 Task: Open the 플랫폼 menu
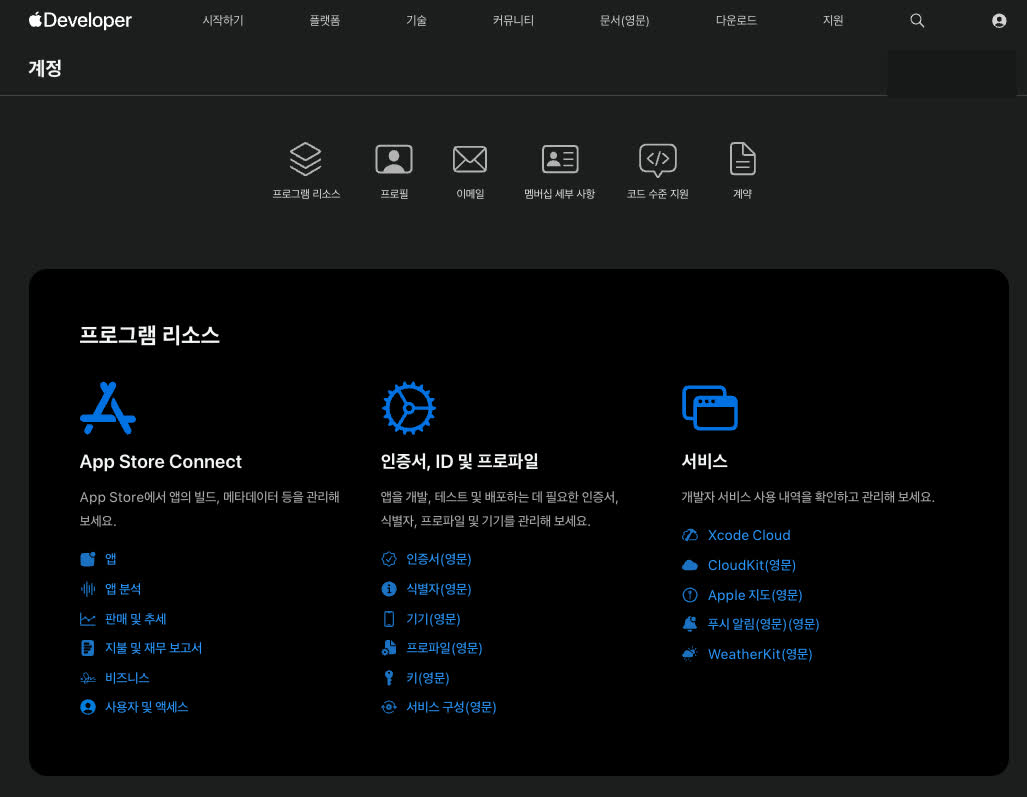325,21
